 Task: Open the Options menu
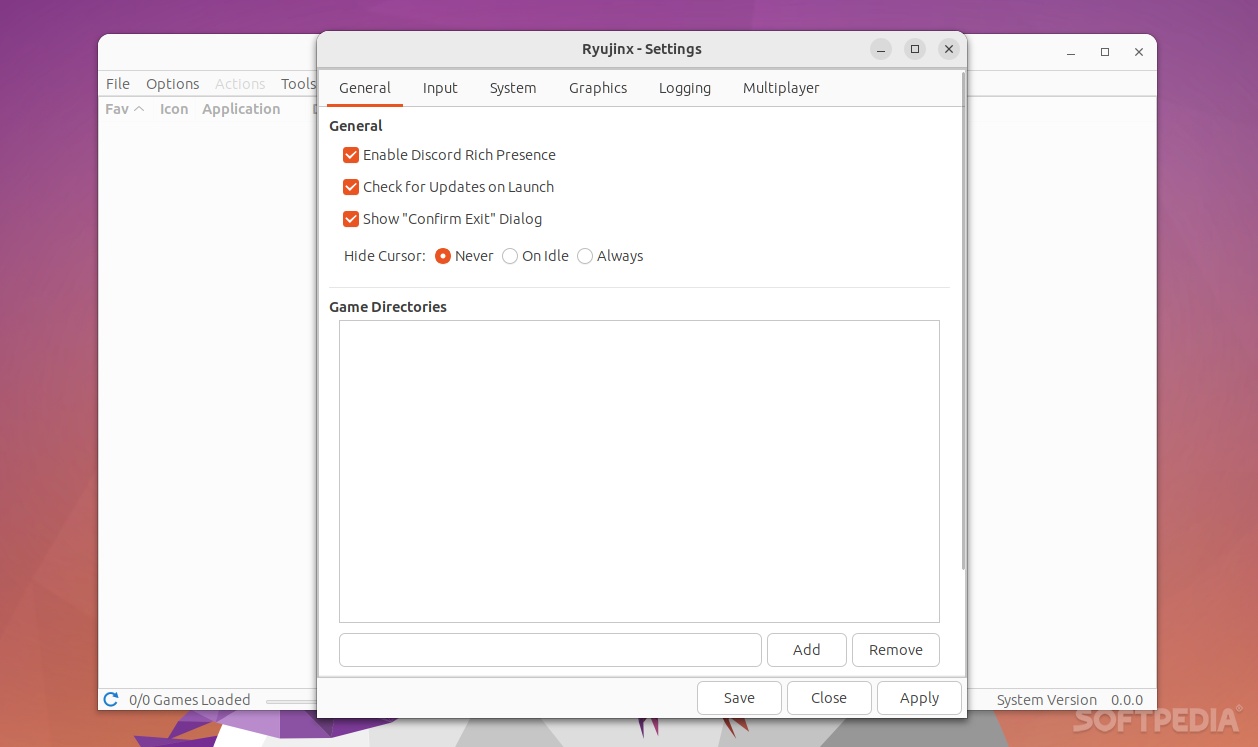pos(172,83)
